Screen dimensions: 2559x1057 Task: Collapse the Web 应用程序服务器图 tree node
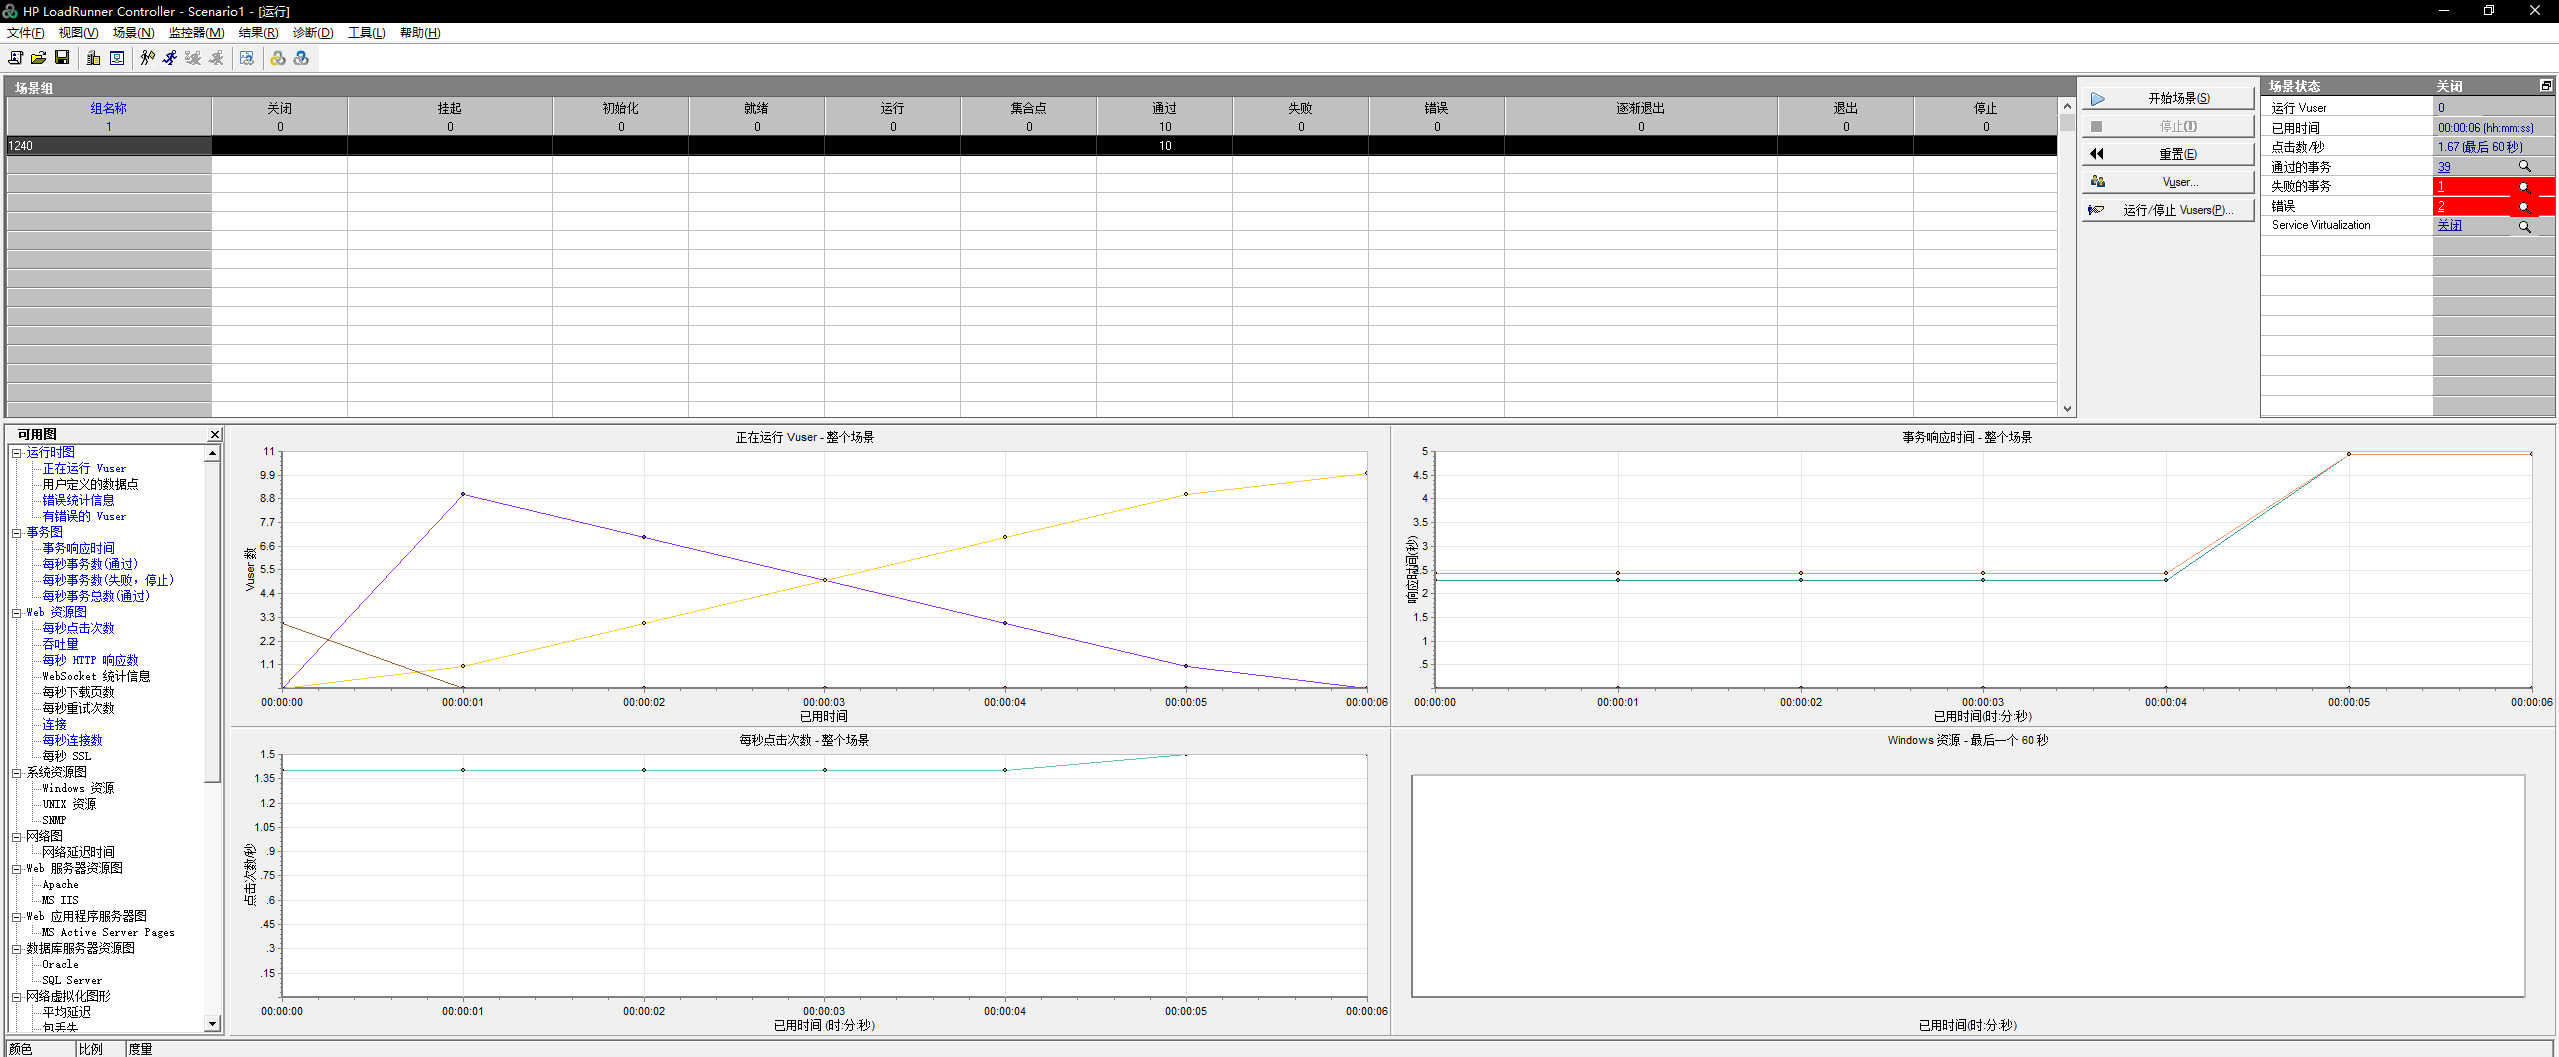[x=16, y=917]
